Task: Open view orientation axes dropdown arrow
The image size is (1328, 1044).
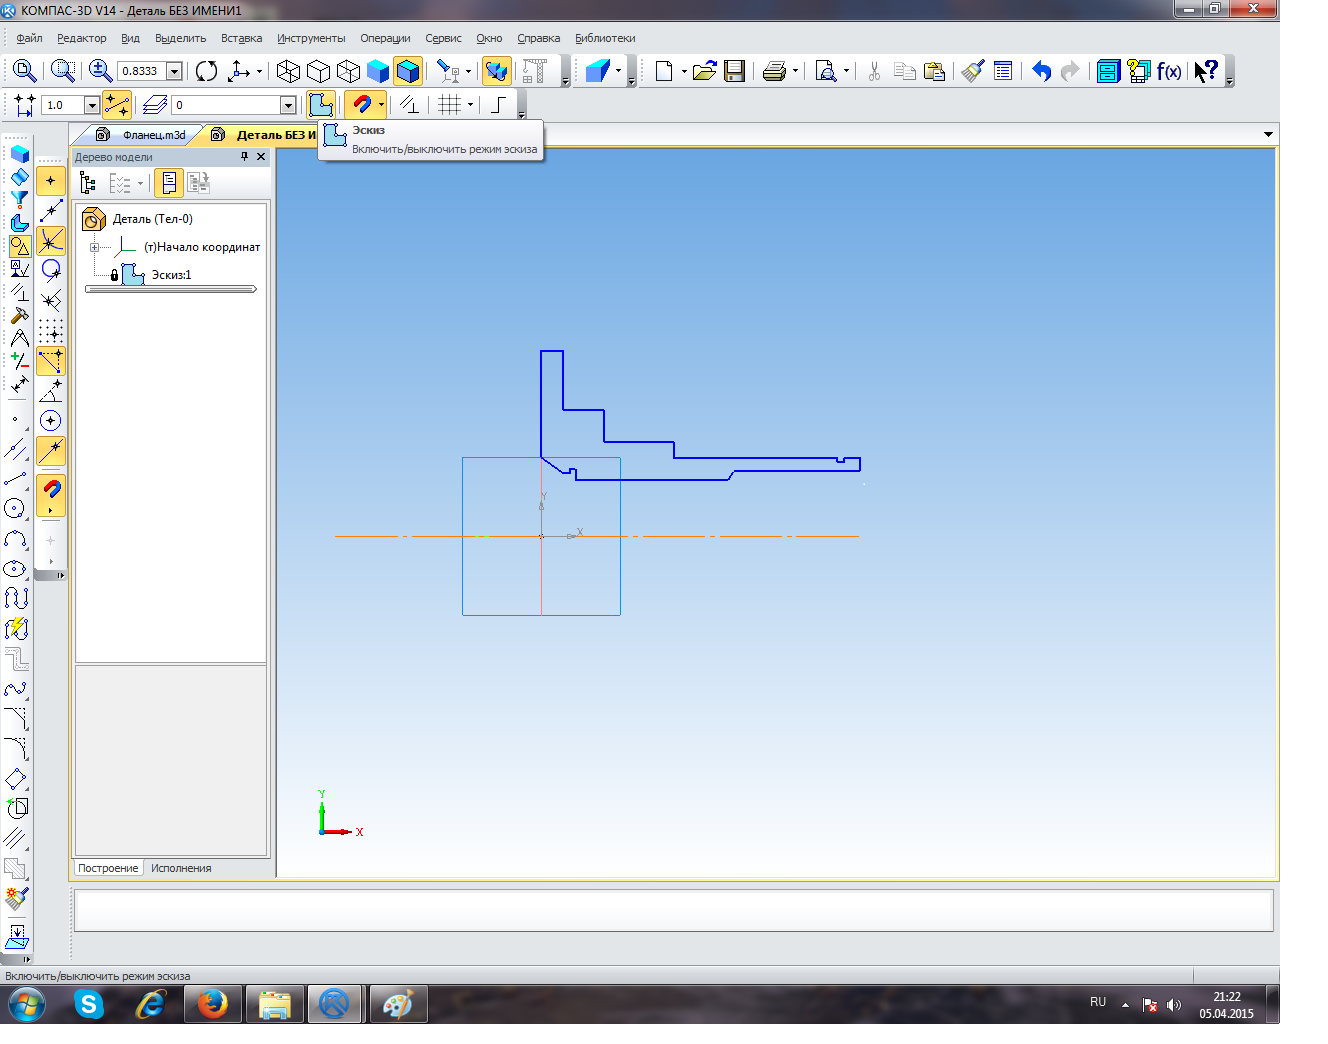Action: point(259,71)
